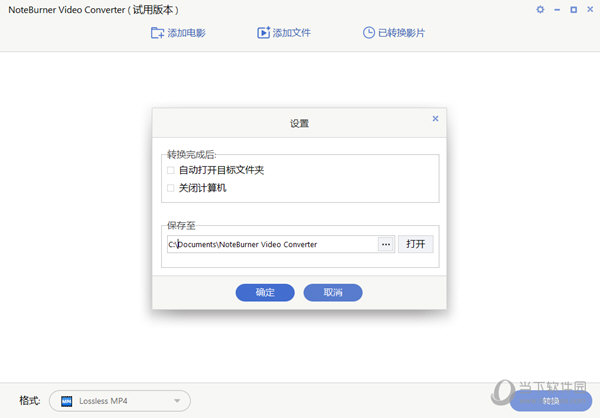600x418 pixels.
Task: Maximize the NoteBurner window
Action: point(574,10)
